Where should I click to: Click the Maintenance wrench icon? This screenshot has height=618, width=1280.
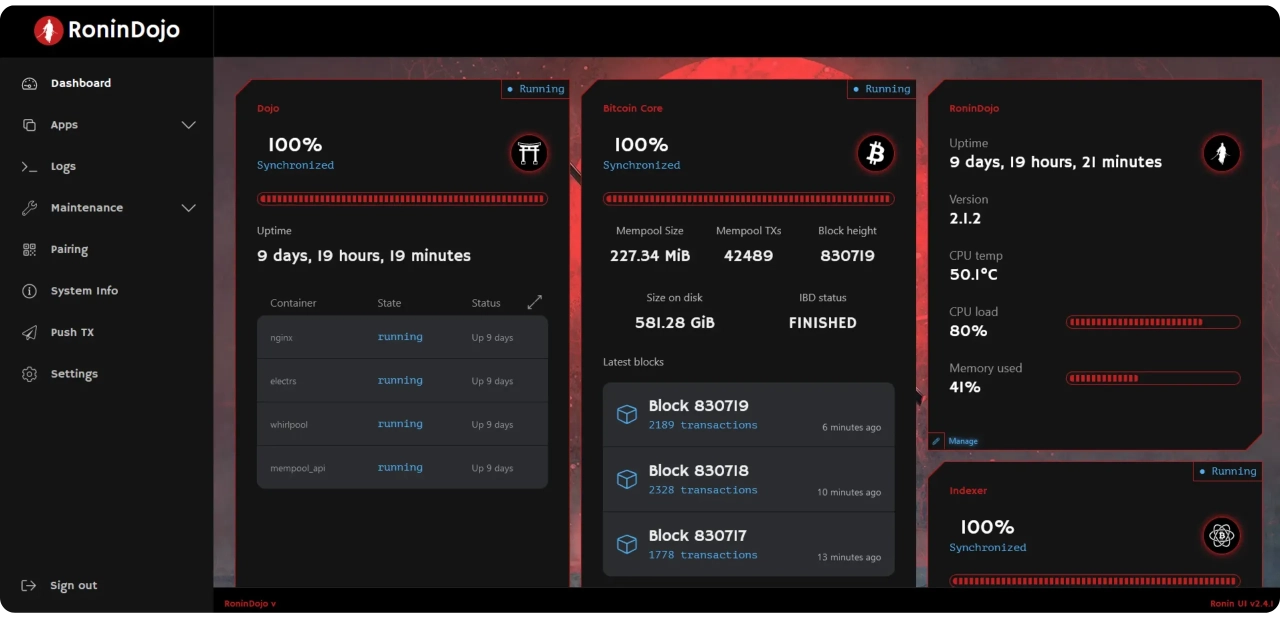click(30, 208)
